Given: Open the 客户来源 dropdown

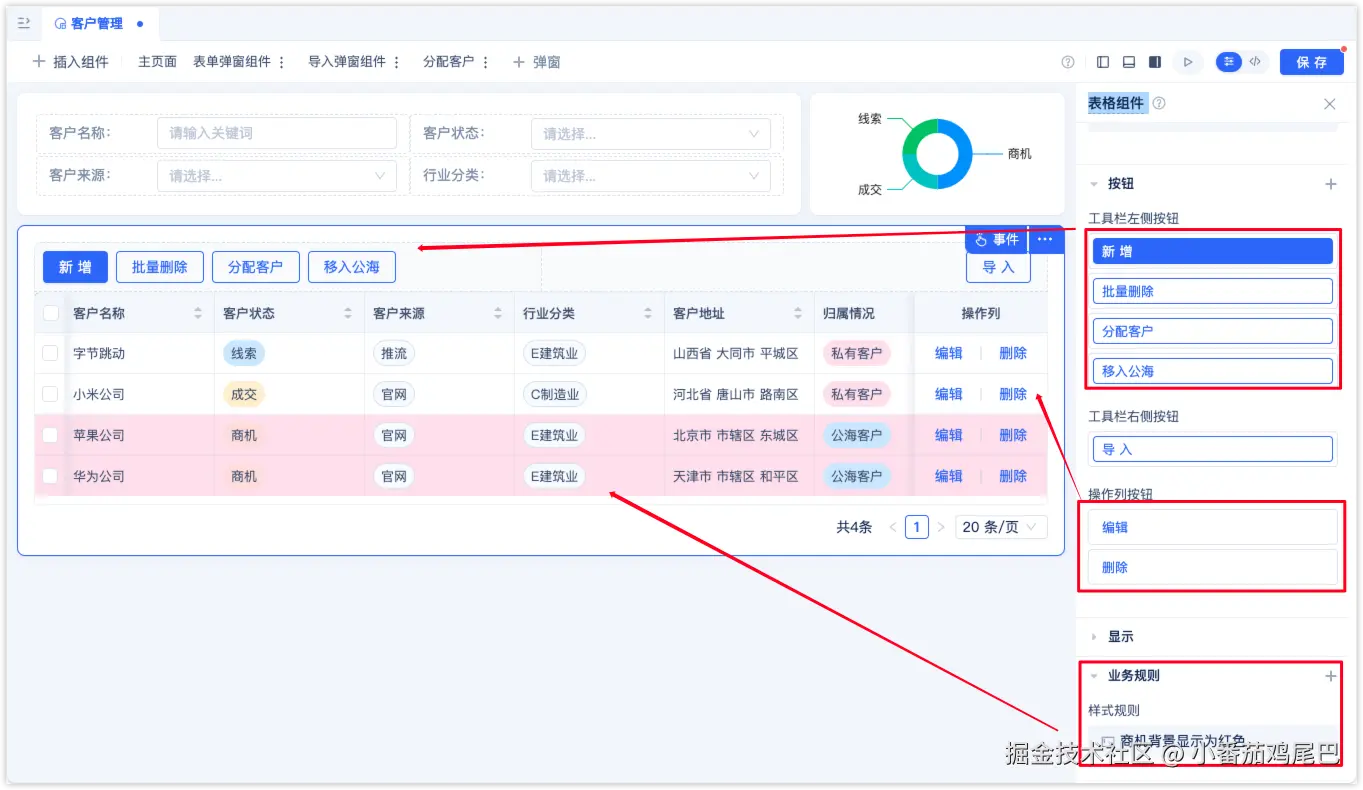Looking at the screenshot, I should click(x=277, y=176).
